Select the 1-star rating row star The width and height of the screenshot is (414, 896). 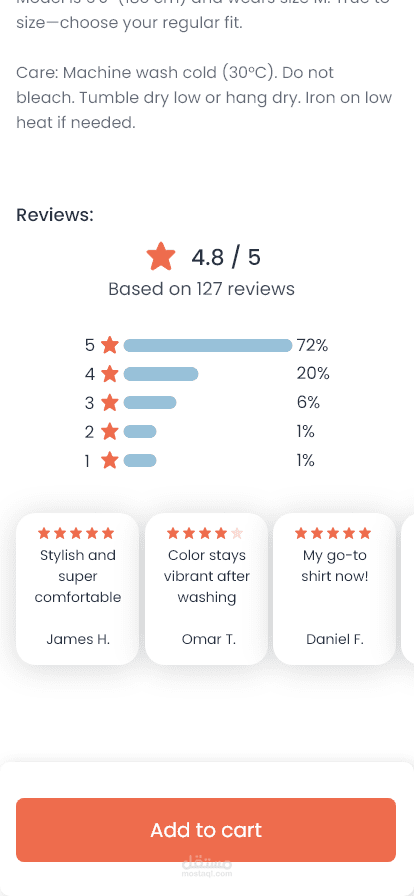(x=109, y=460)
